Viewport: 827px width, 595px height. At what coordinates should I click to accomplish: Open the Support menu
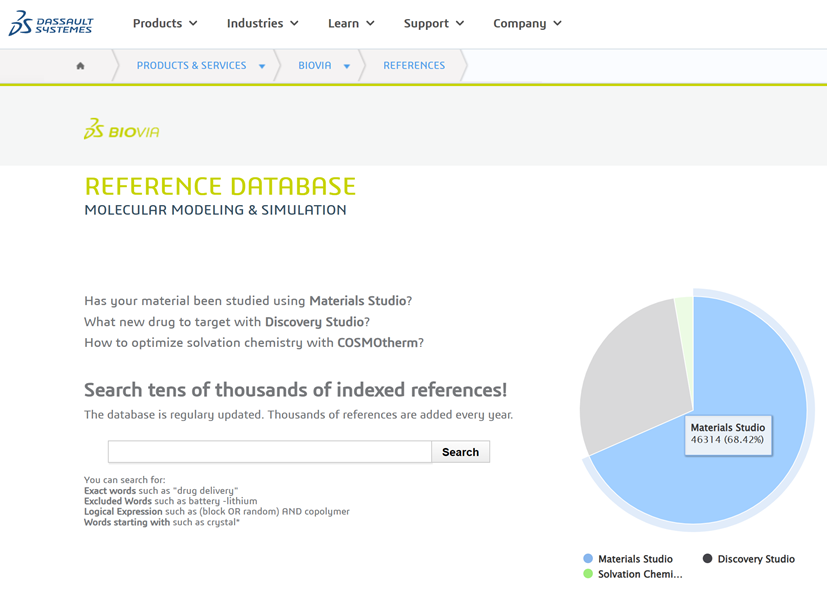[433, 23]
